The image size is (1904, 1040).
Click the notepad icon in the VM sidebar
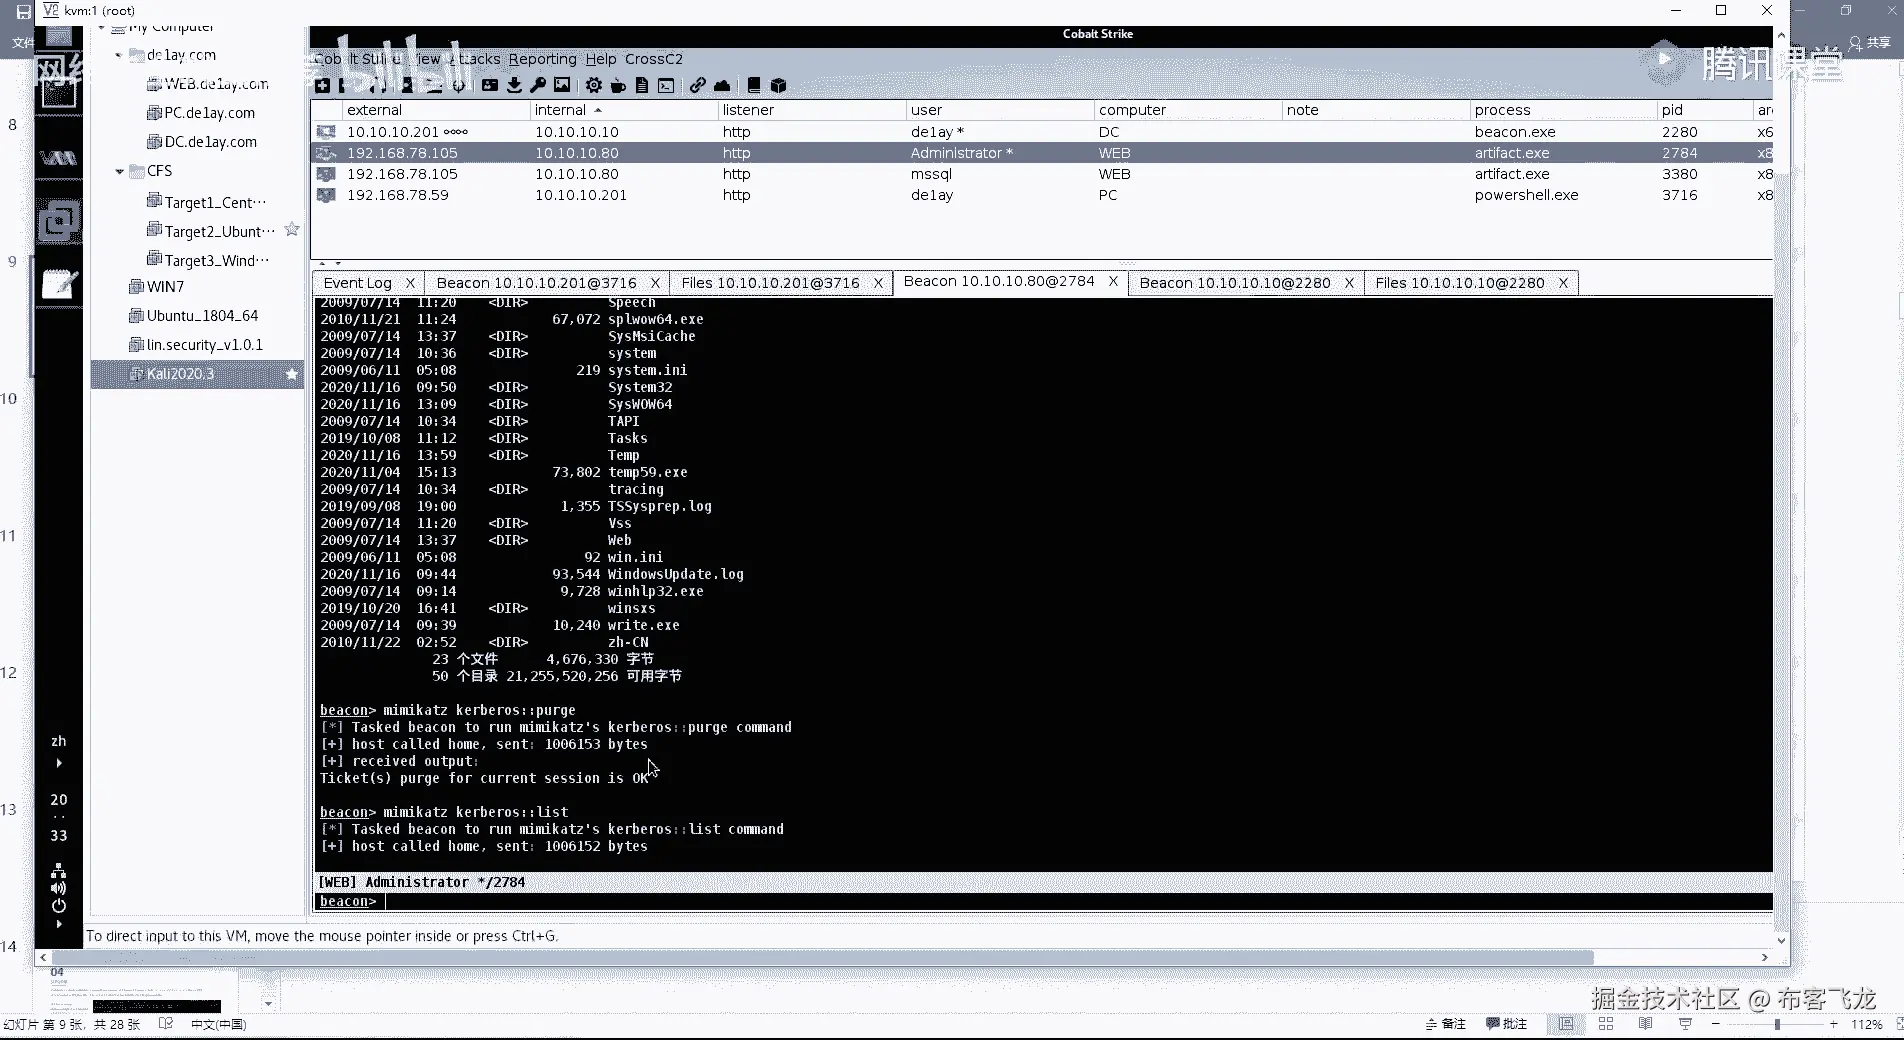tap(59, 285)
